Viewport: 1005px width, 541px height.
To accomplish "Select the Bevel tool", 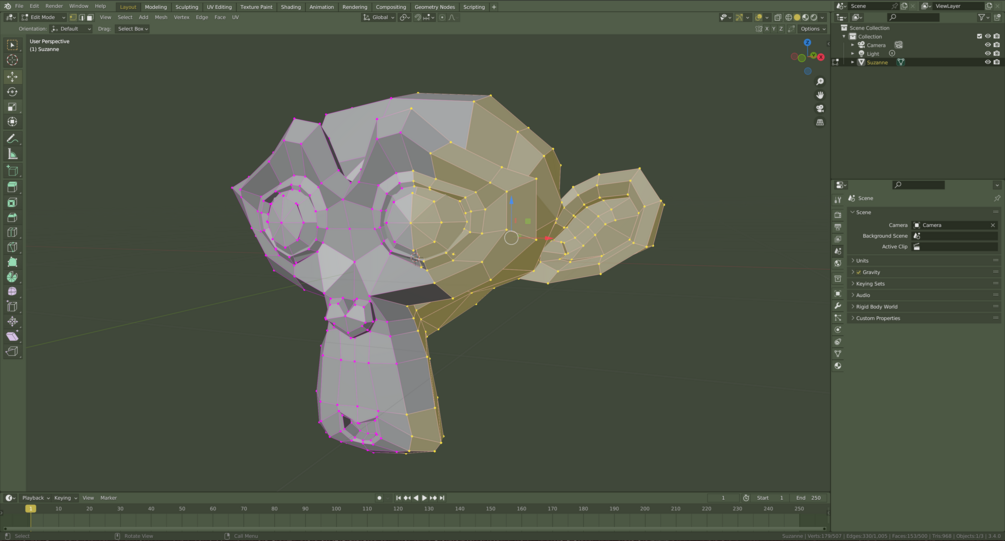I will coord(12,217).
